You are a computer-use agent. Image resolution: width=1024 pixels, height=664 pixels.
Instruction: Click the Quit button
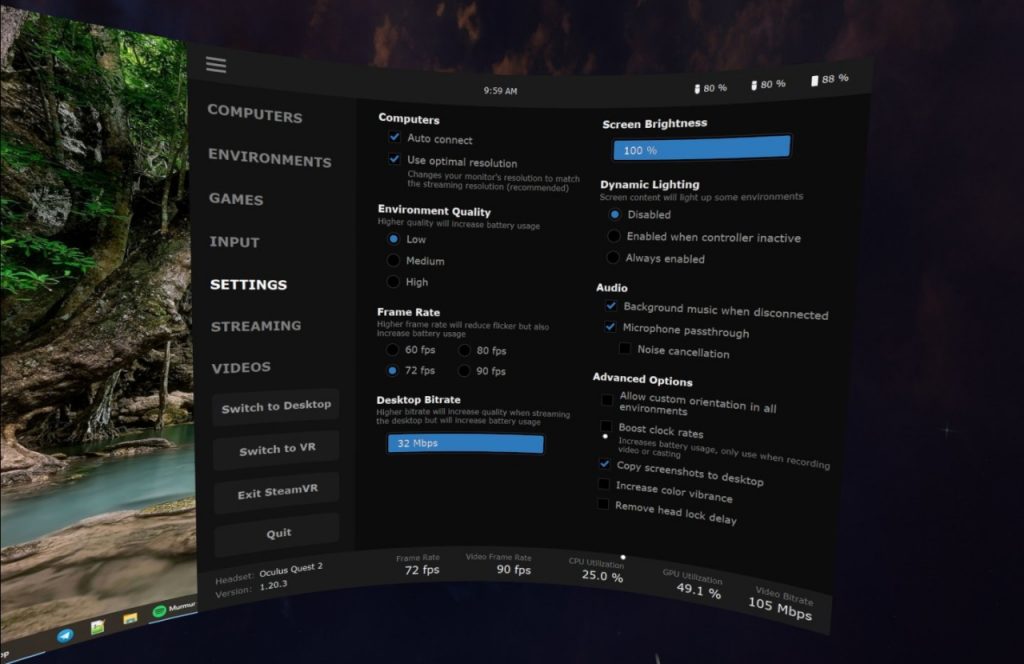tap(278, 533)
